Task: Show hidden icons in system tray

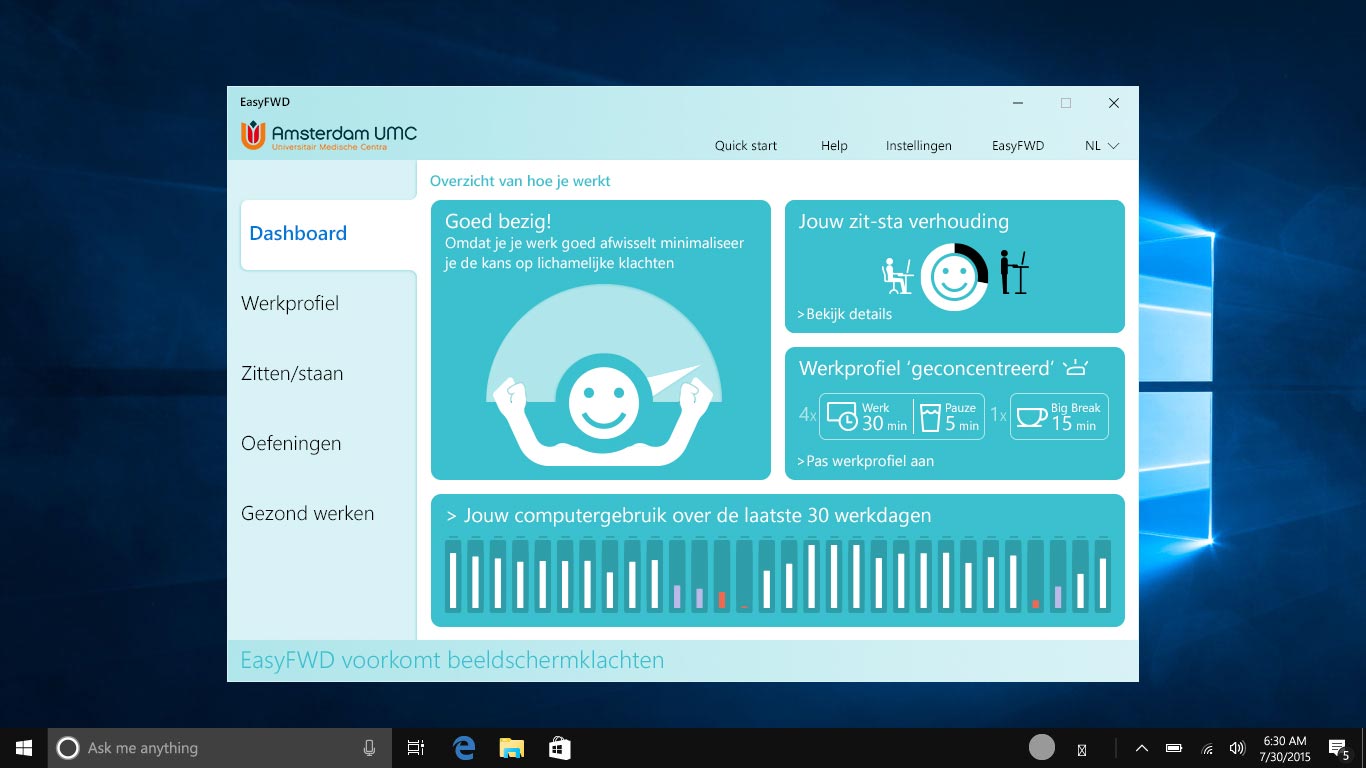Action: pyautogui.click(x=1141, y=748)
